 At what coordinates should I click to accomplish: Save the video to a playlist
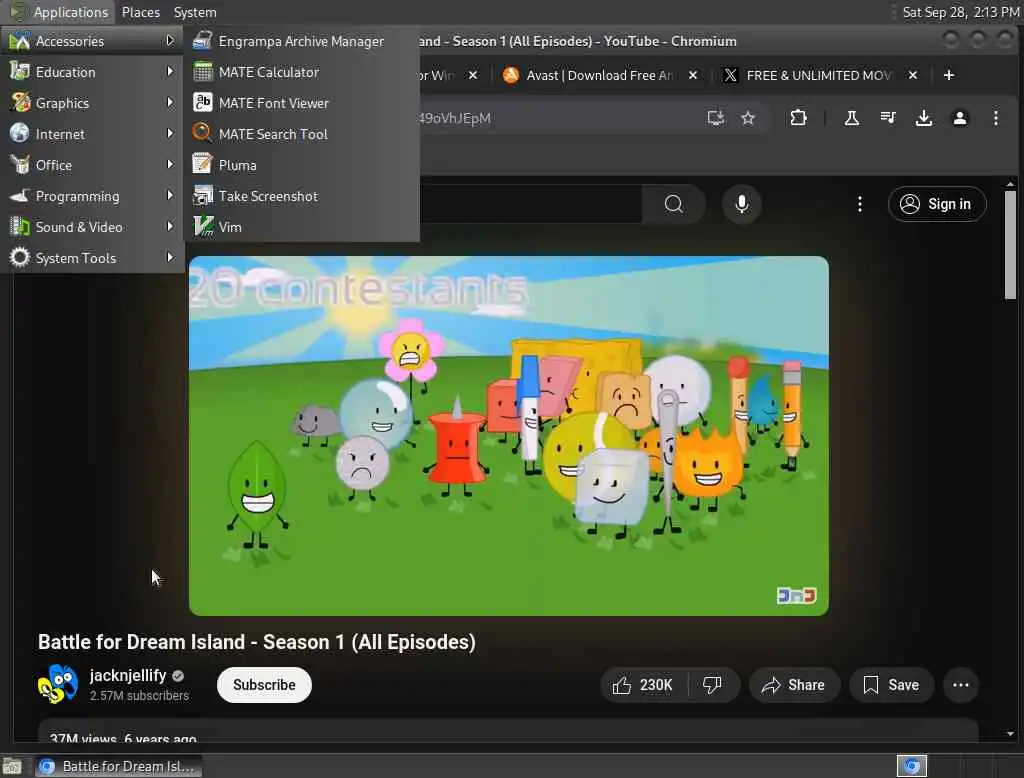pyautogui.click(x=891, y=685)
